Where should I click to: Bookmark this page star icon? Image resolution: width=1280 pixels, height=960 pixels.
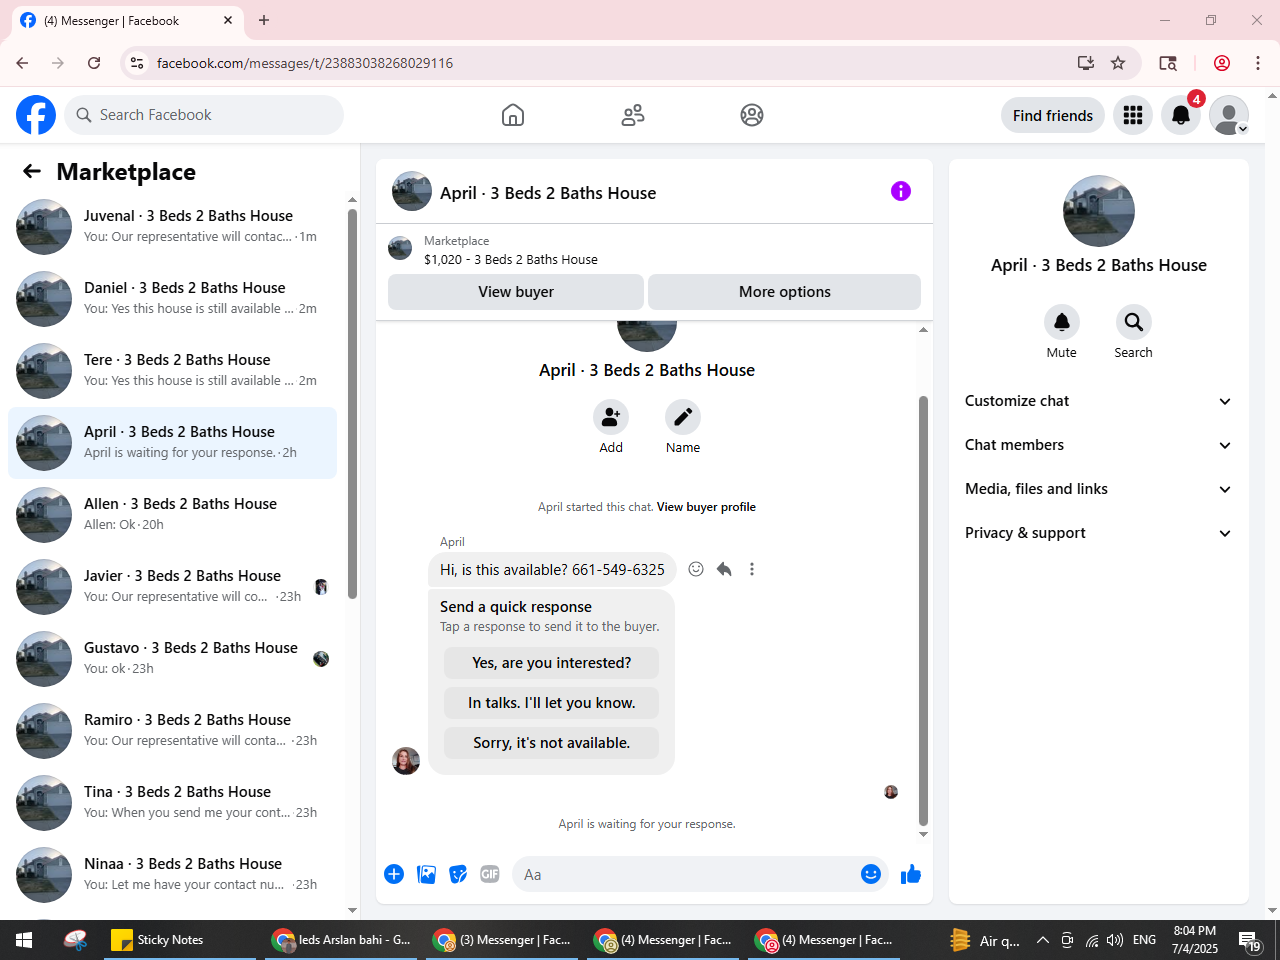[x=1118, y=63]
